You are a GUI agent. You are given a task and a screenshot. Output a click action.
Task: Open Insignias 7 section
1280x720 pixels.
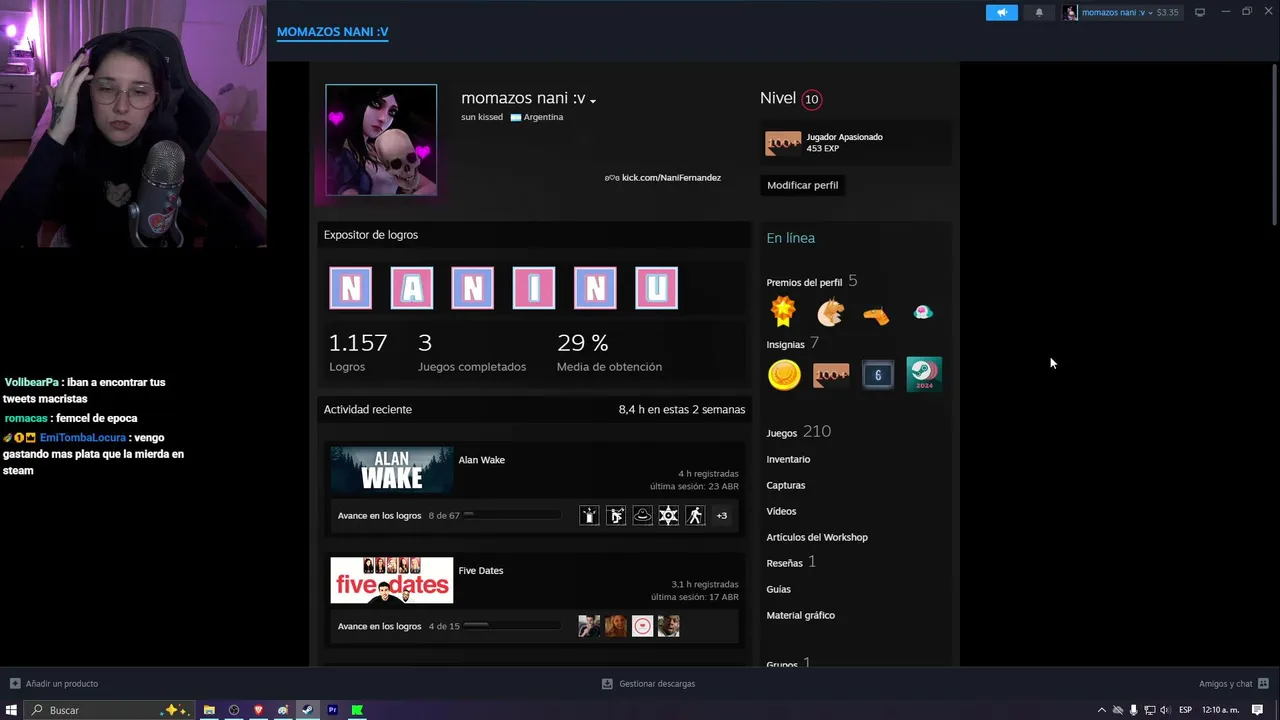pyautogui.click(x=793, y=343)
